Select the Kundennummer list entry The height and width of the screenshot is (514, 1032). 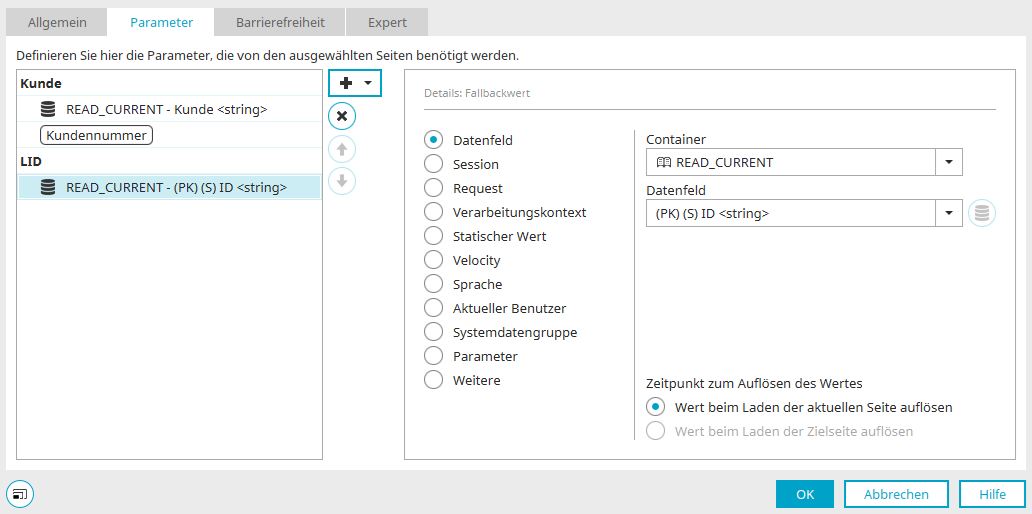tap(97, 136)
